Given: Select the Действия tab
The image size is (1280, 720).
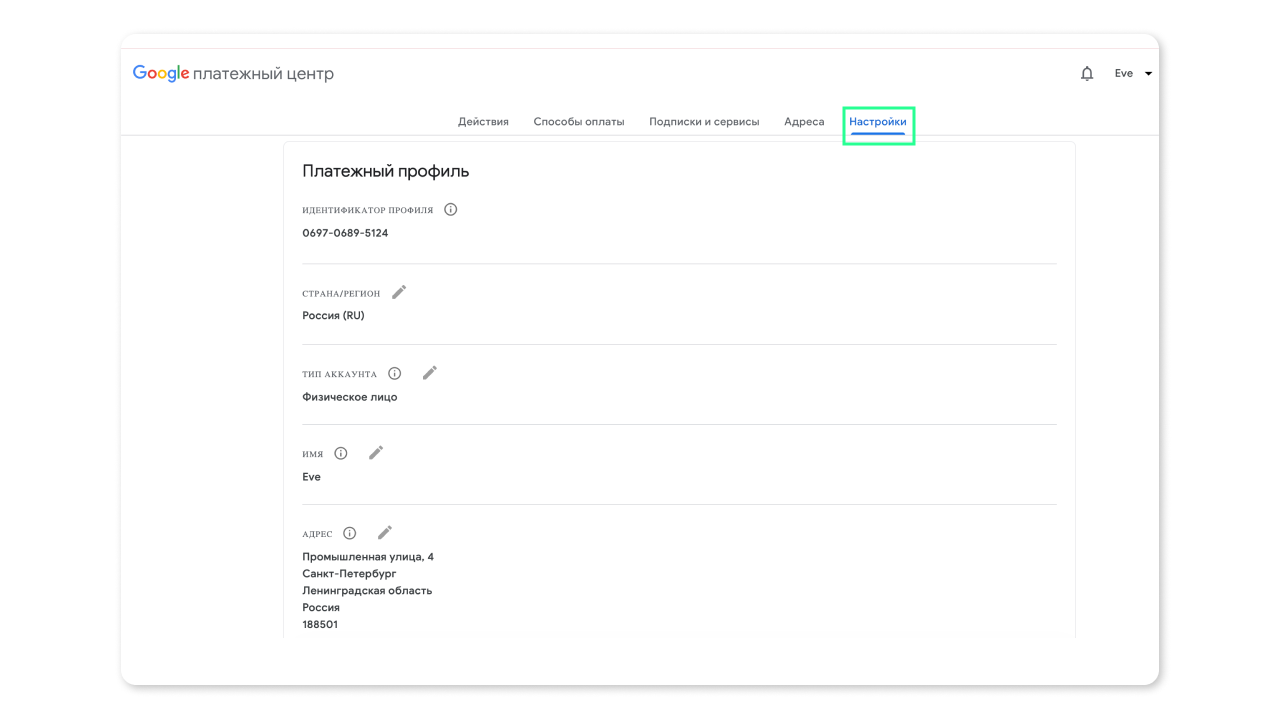Looking at the screenshot, I should (x=483, y=121).
